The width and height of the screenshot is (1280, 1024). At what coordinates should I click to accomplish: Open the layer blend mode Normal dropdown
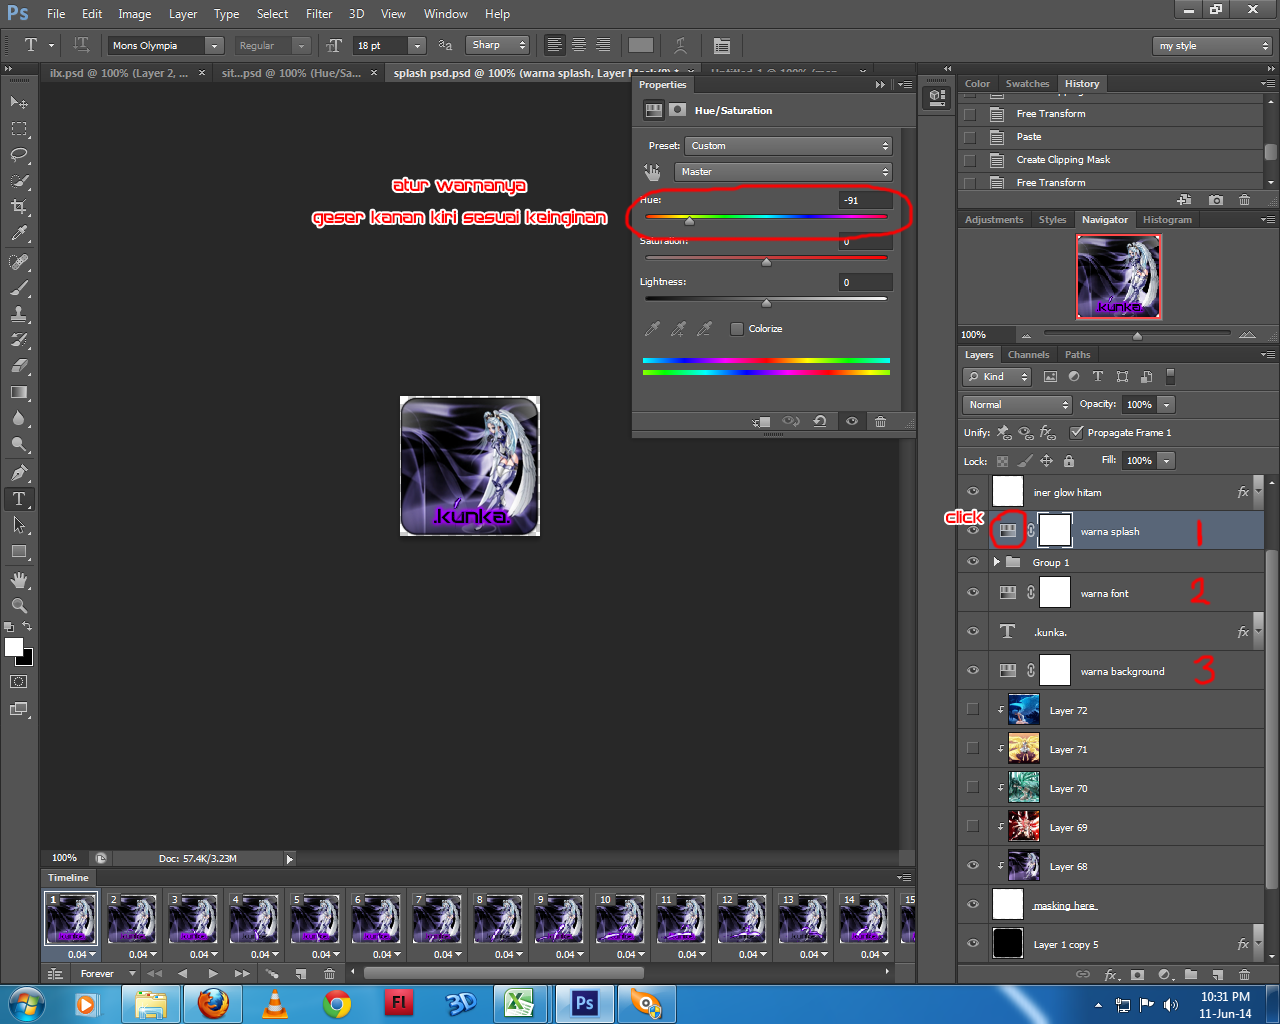(1017, 404)
